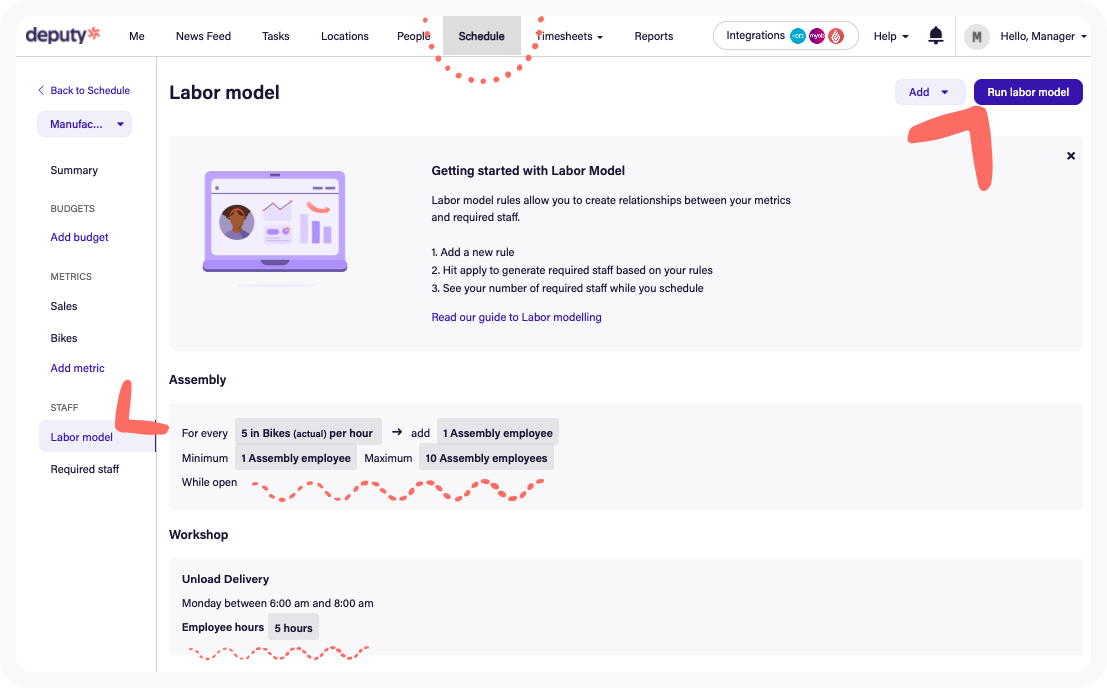Edit the 5 in Bikes per hour field
The width and height of the screenshot is (1107, 688).
(307, 433)
